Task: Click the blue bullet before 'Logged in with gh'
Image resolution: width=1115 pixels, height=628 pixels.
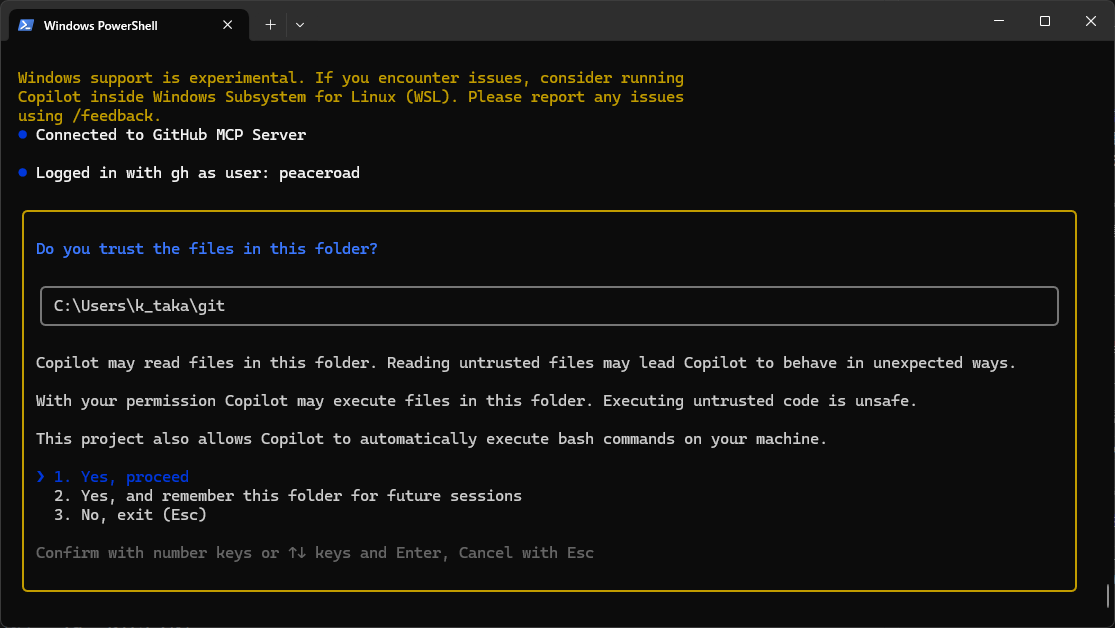Action: tap(23, 172)
